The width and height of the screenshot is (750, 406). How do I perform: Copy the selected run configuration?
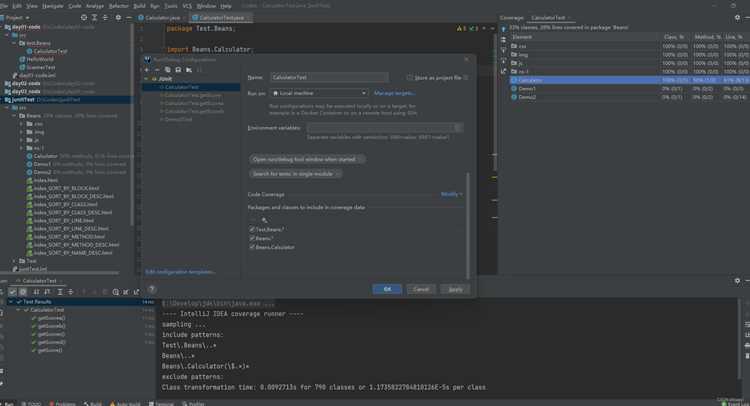[x=167, y=70]
